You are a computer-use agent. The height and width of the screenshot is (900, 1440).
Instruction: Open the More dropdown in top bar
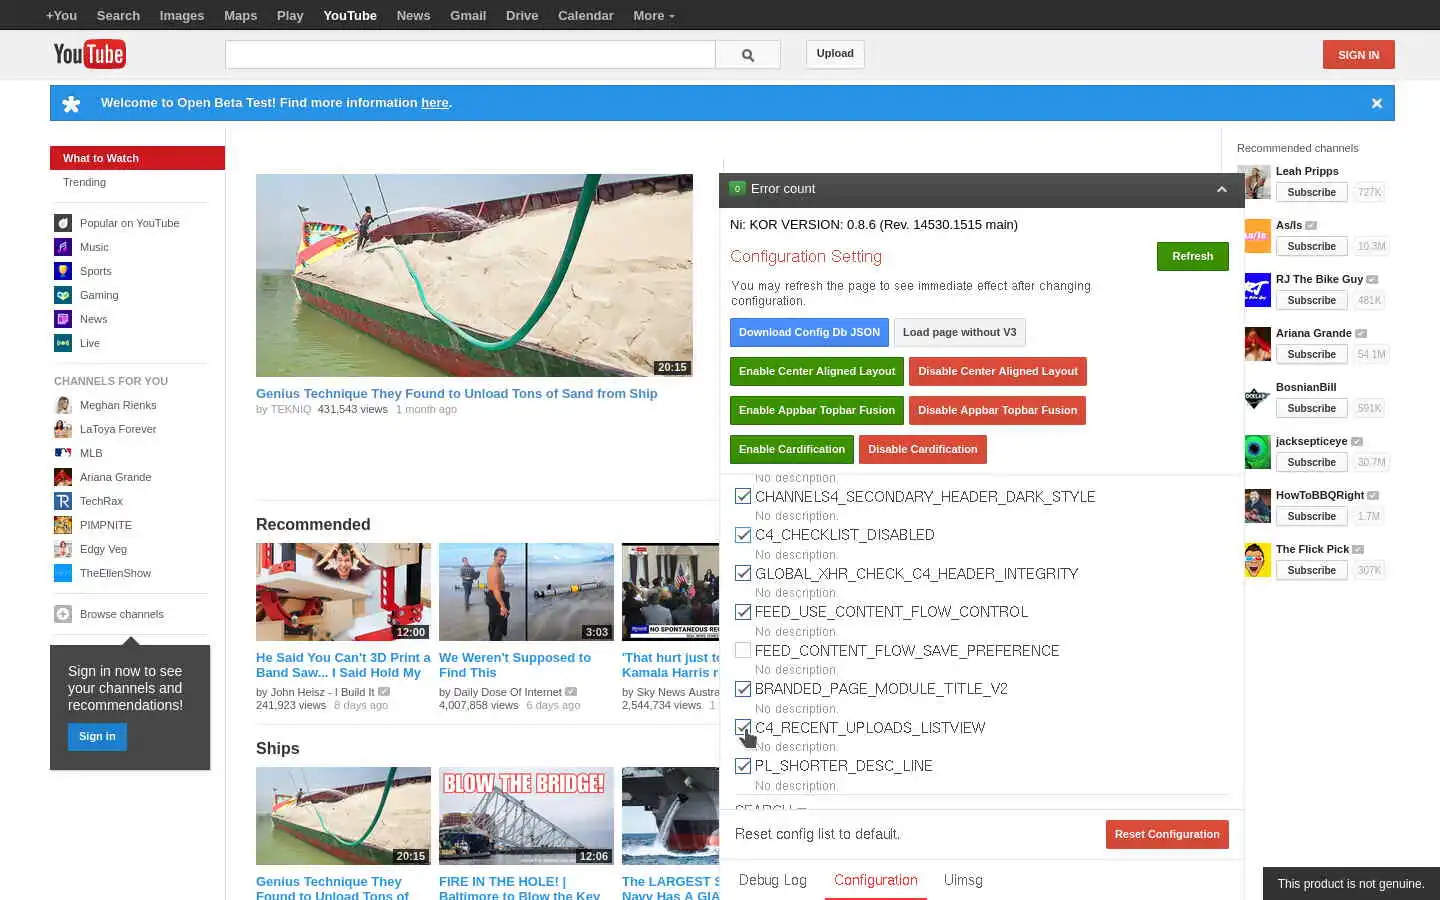(653, 15)
